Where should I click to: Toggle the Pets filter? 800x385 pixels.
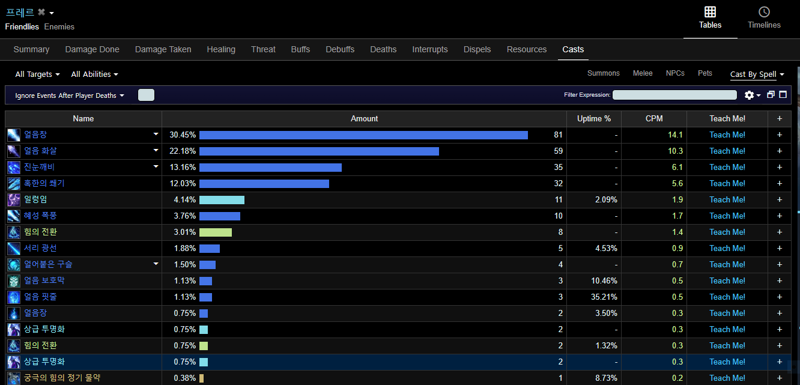coord(705,73)
